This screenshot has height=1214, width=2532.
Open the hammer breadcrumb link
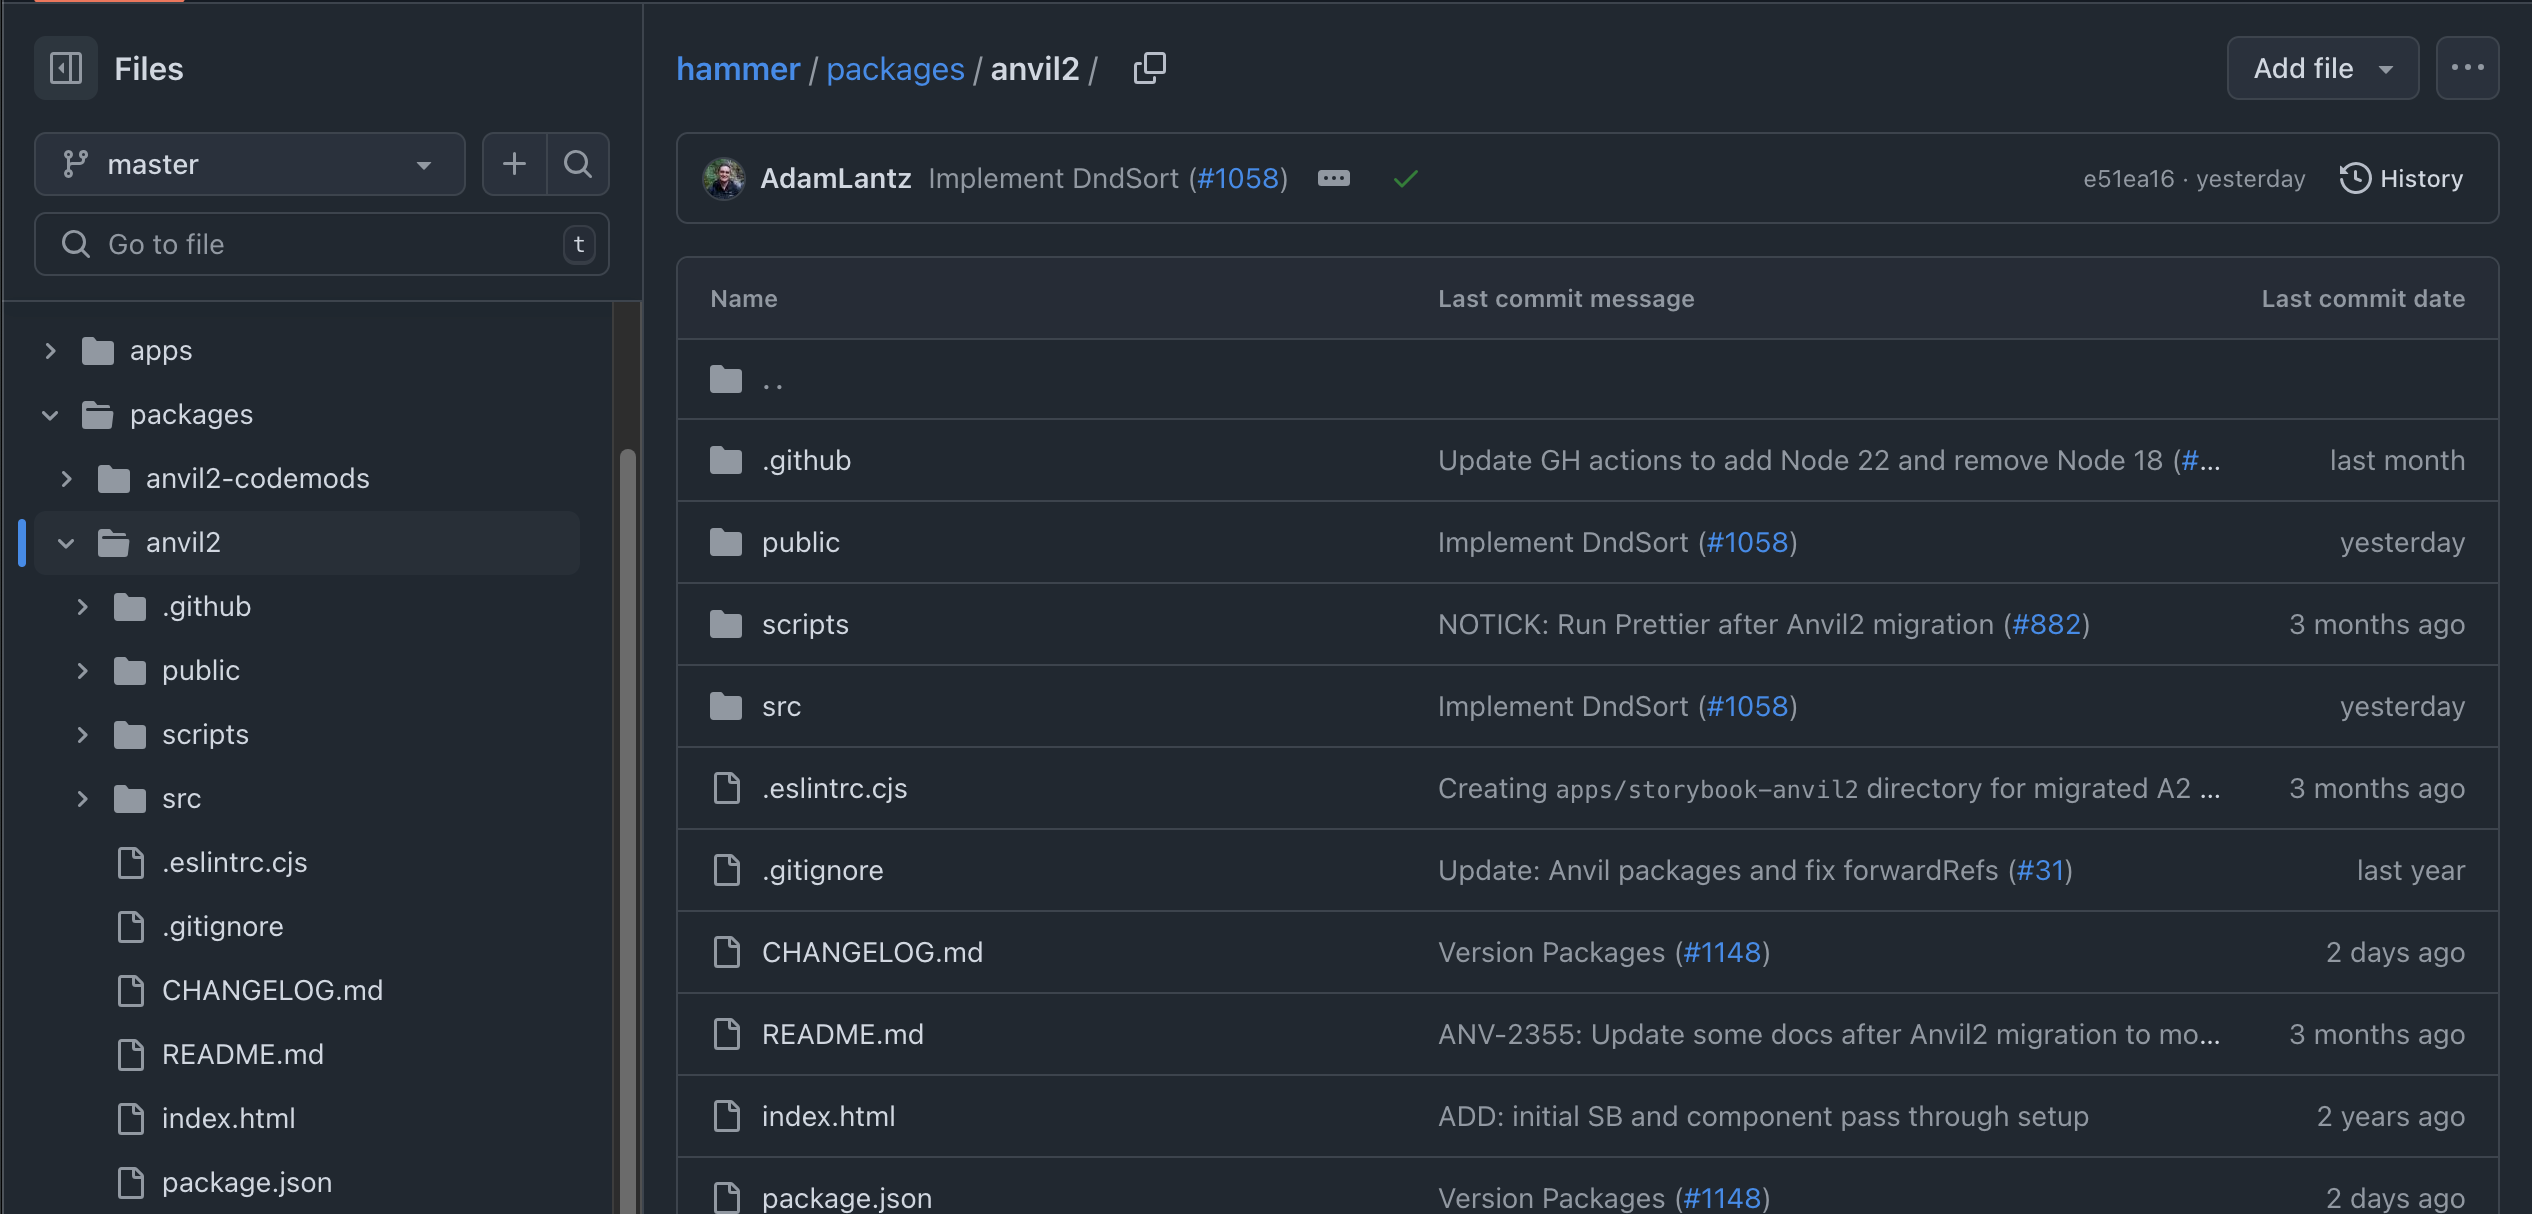pyautogui.click(x=738, y=69)
